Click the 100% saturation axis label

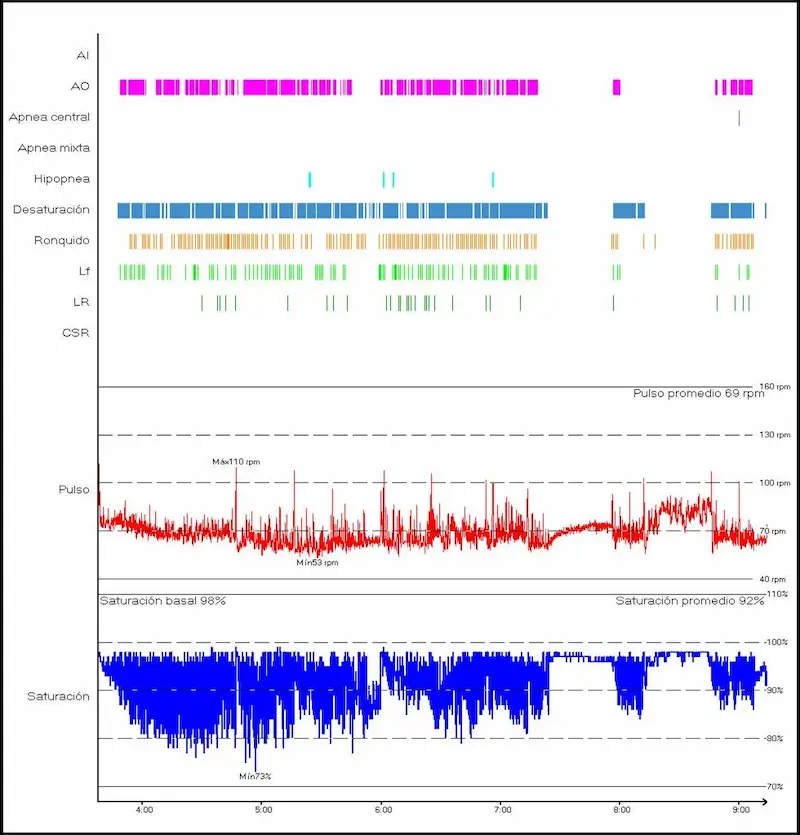(x=776, y=643)
